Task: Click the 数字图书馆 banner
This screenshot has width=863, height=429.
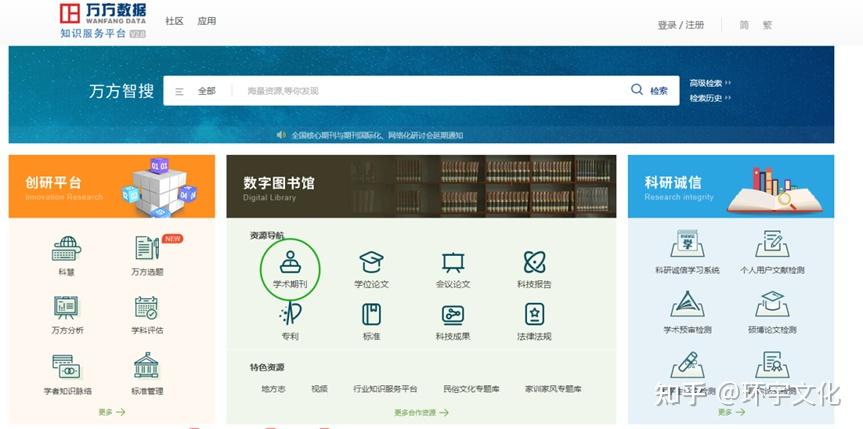Action: (x=421, y=186)
